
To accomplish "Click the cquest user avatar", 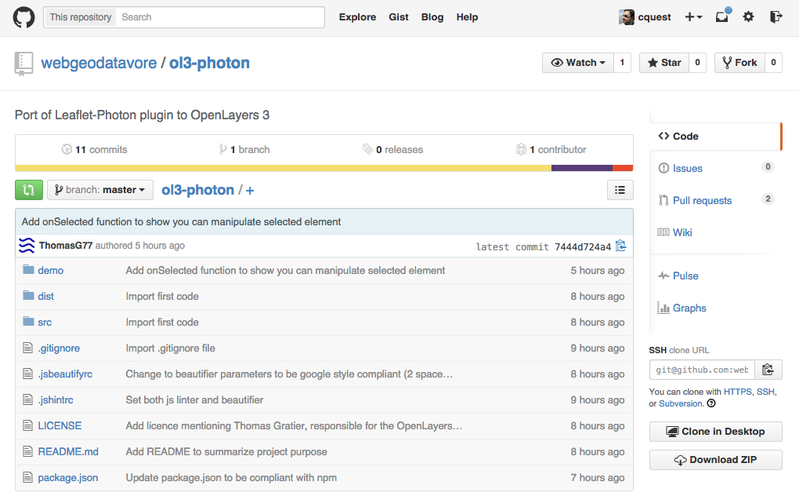I will [x=626, y=17].
